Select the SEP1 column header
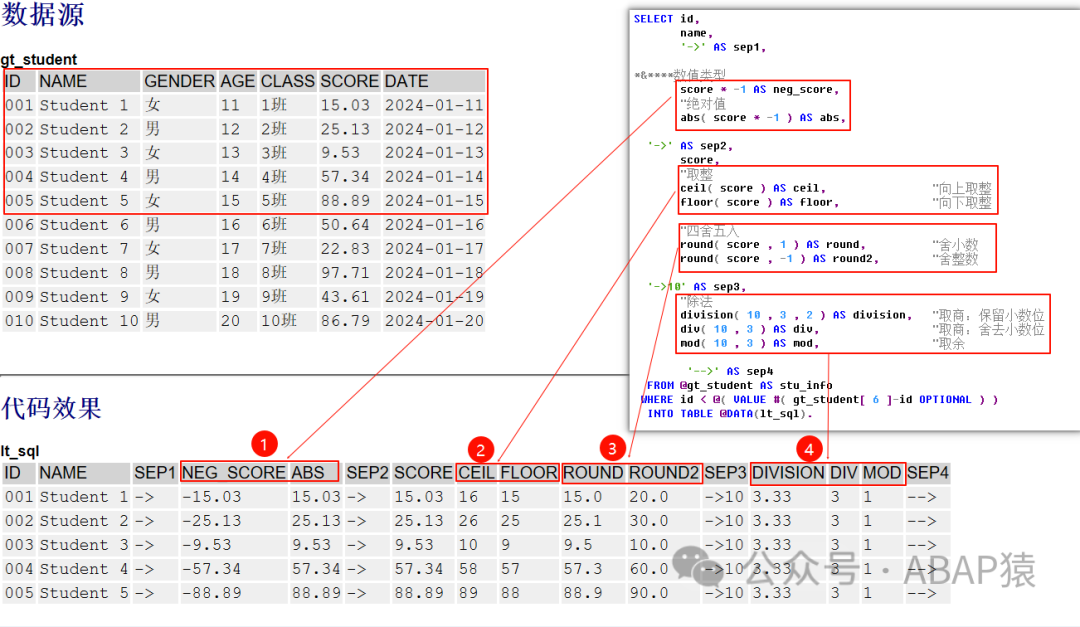Screen dimensions: 1080x627 155,473
